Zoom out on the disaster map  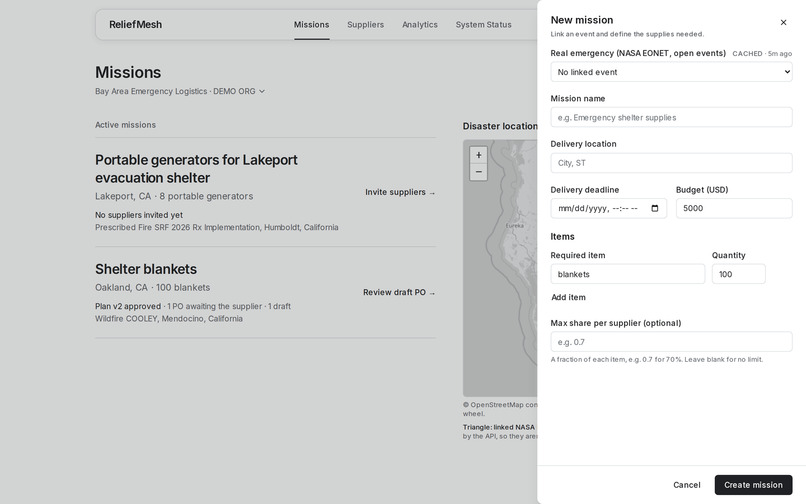click(479, 172)
